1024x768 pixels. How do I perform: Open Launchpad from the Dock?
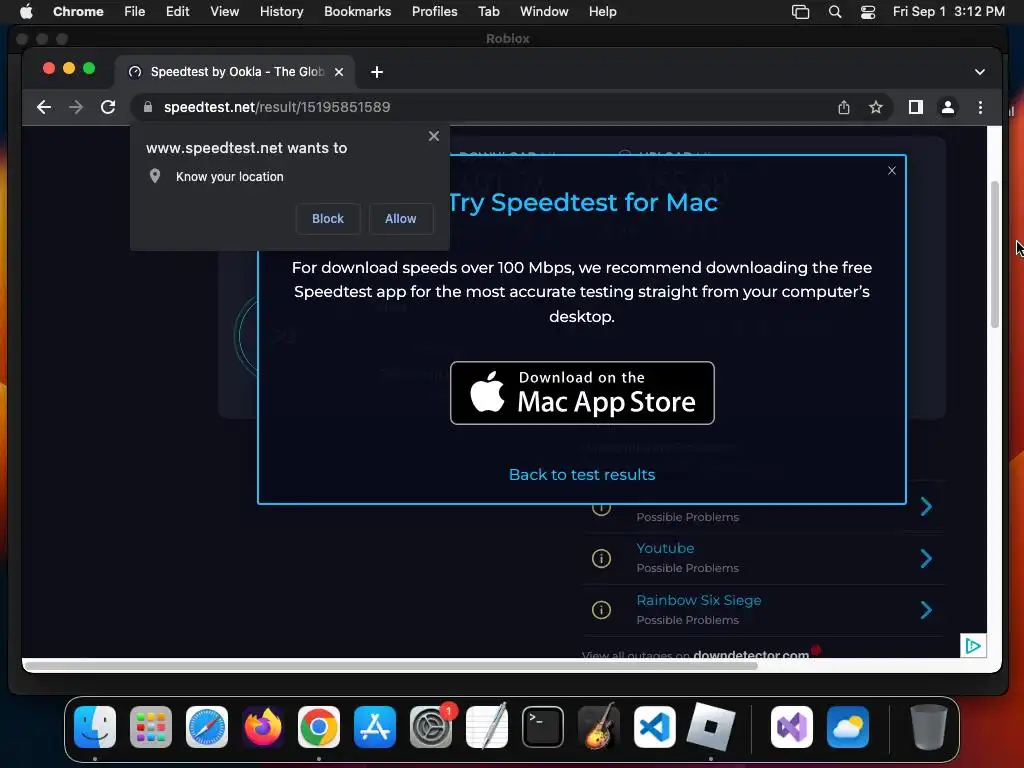click(x=151, y=727)
